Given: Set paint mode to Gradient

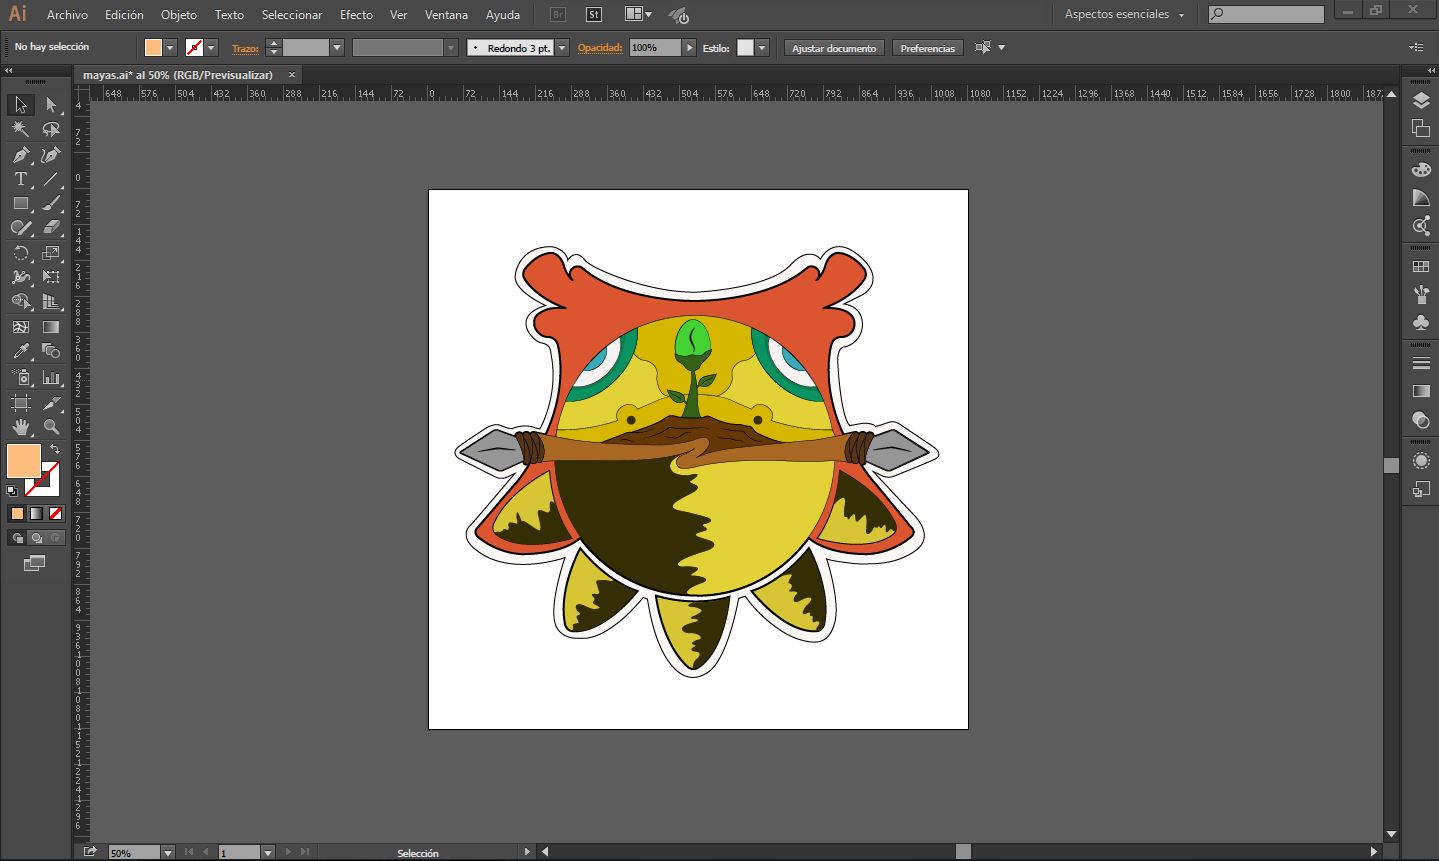Looking at the screenshot, I should coord(36,513).
